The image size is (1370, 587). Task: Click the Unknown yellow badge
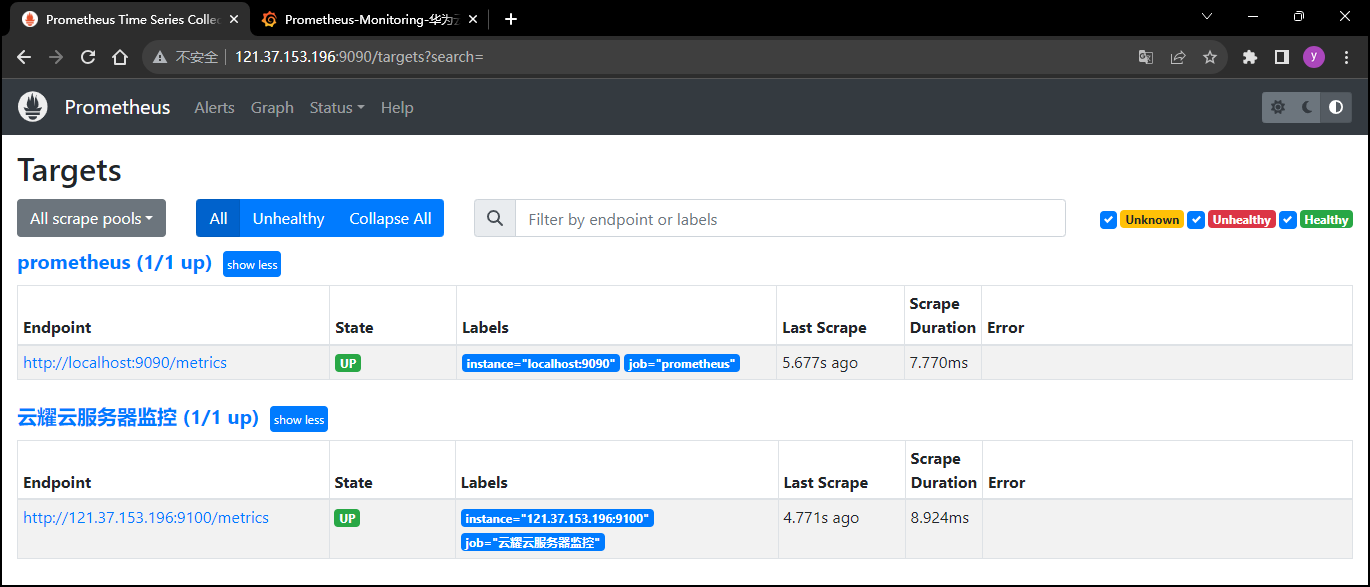pos(1152,220)
